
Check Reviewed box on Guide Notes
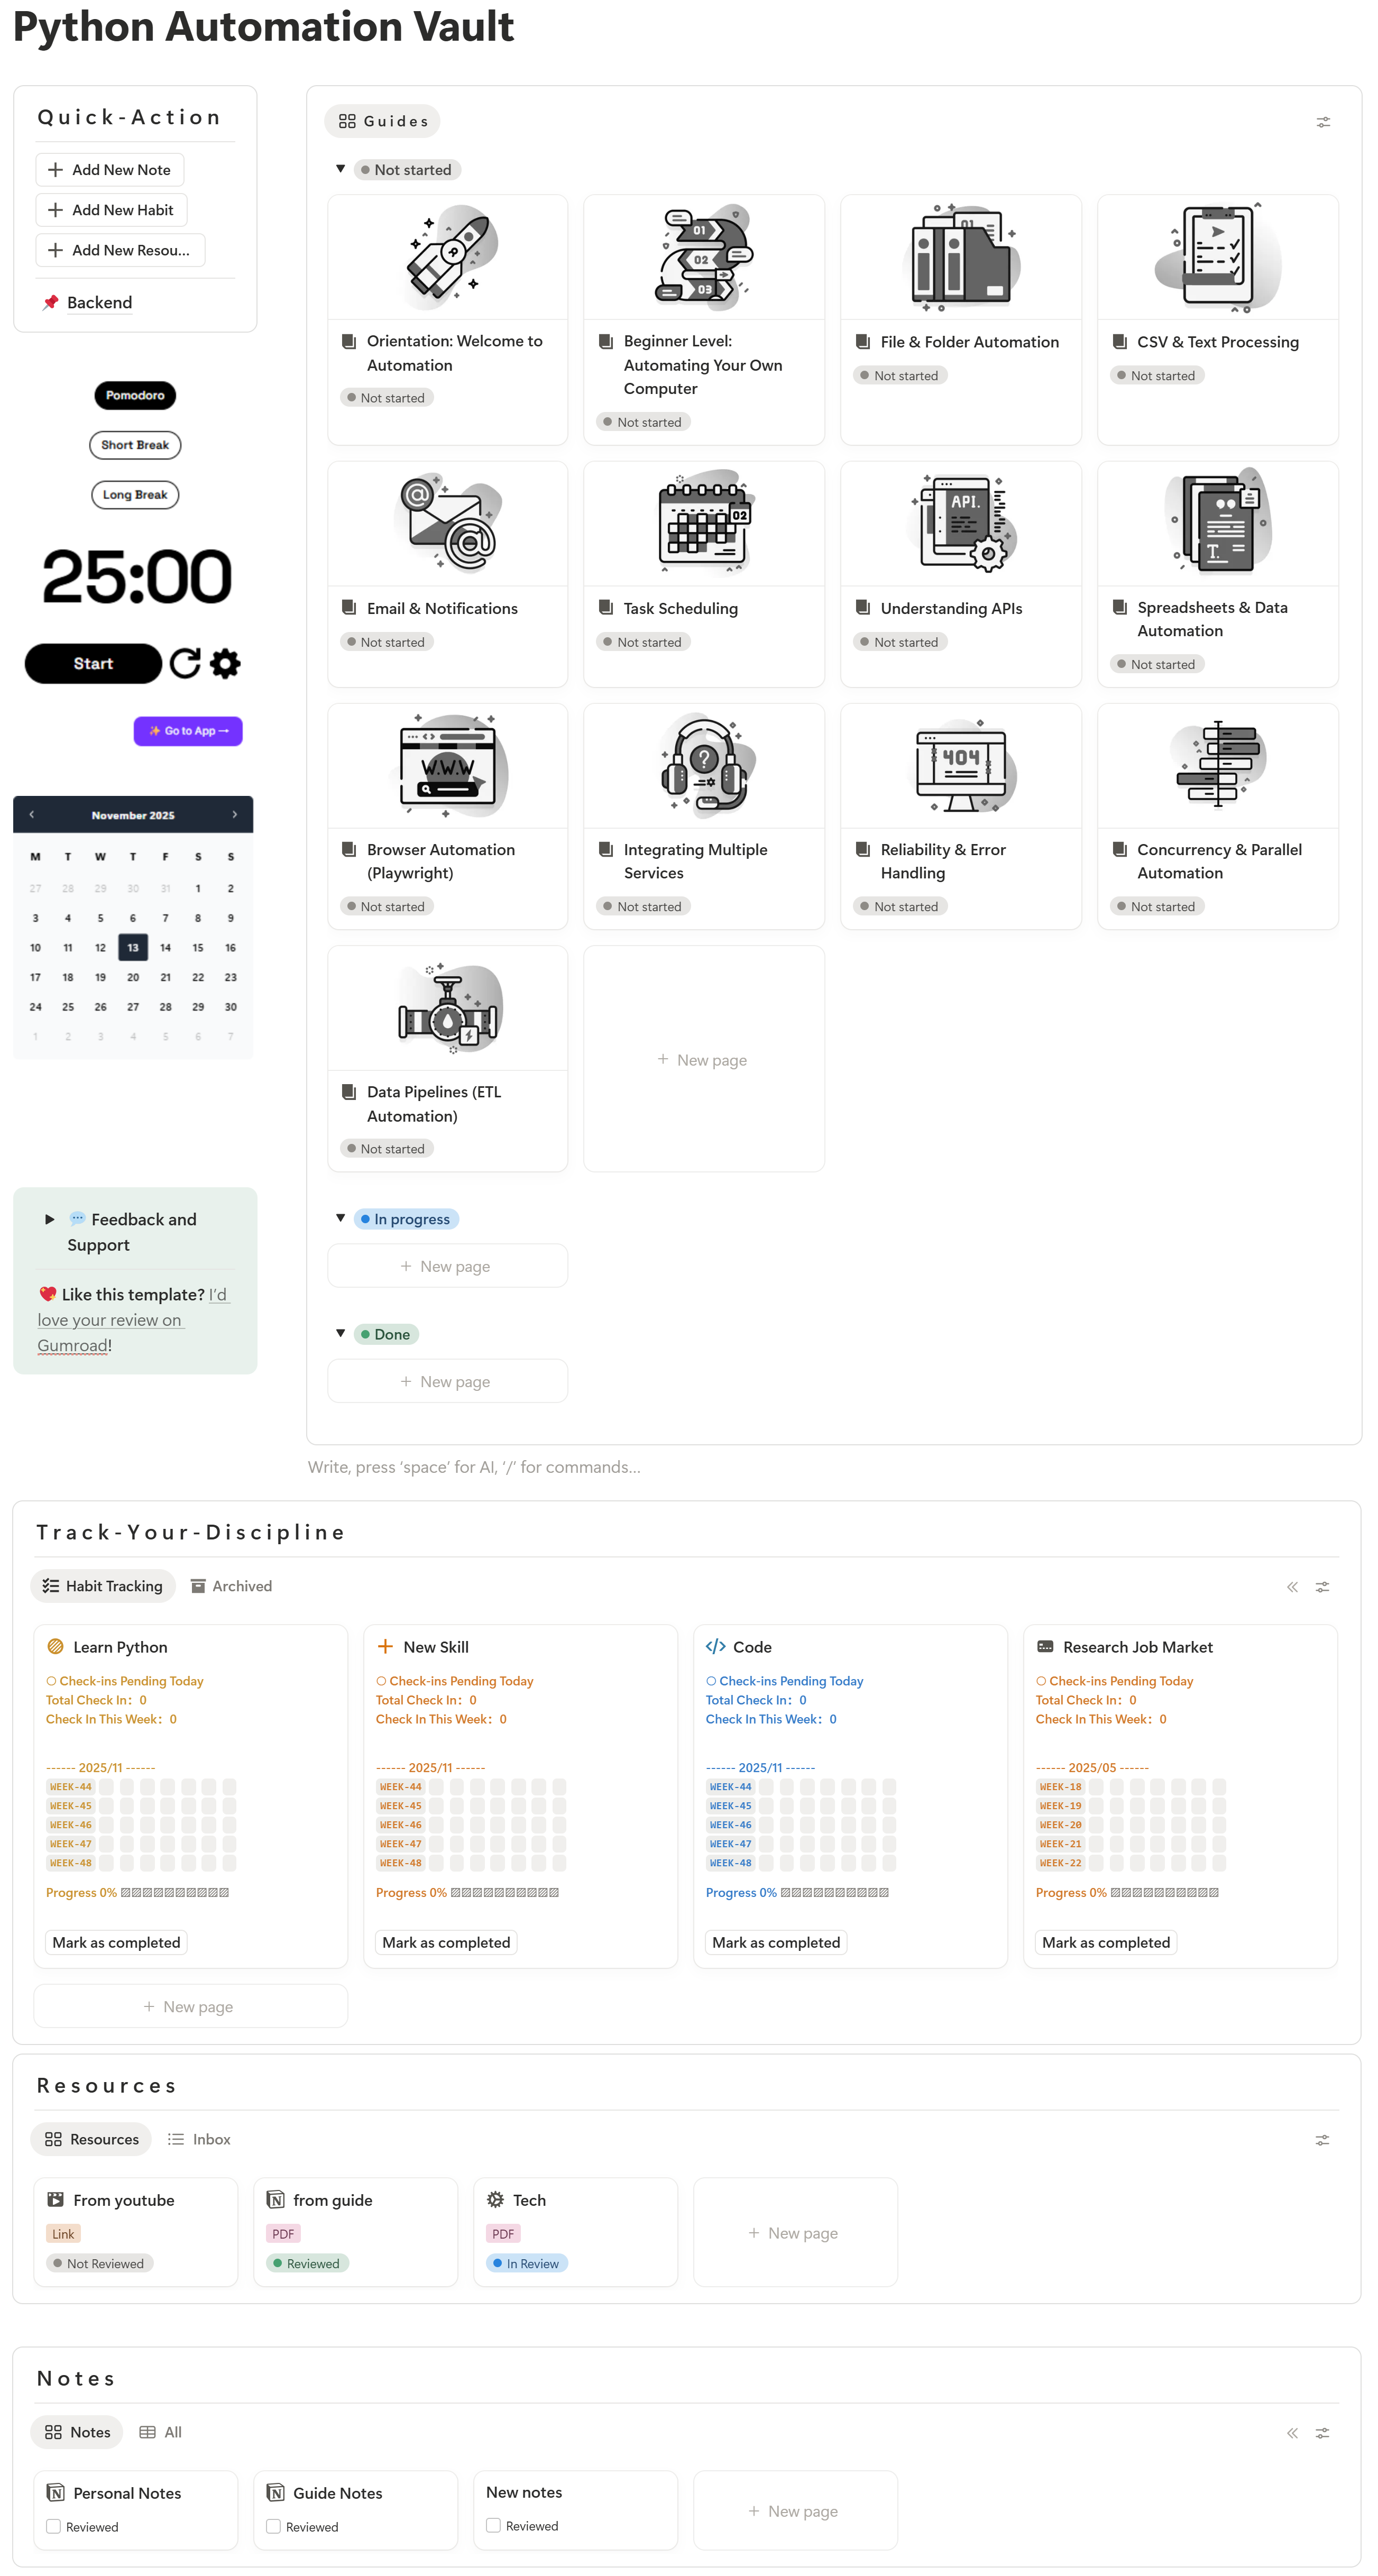click(x=274, y=2526)
